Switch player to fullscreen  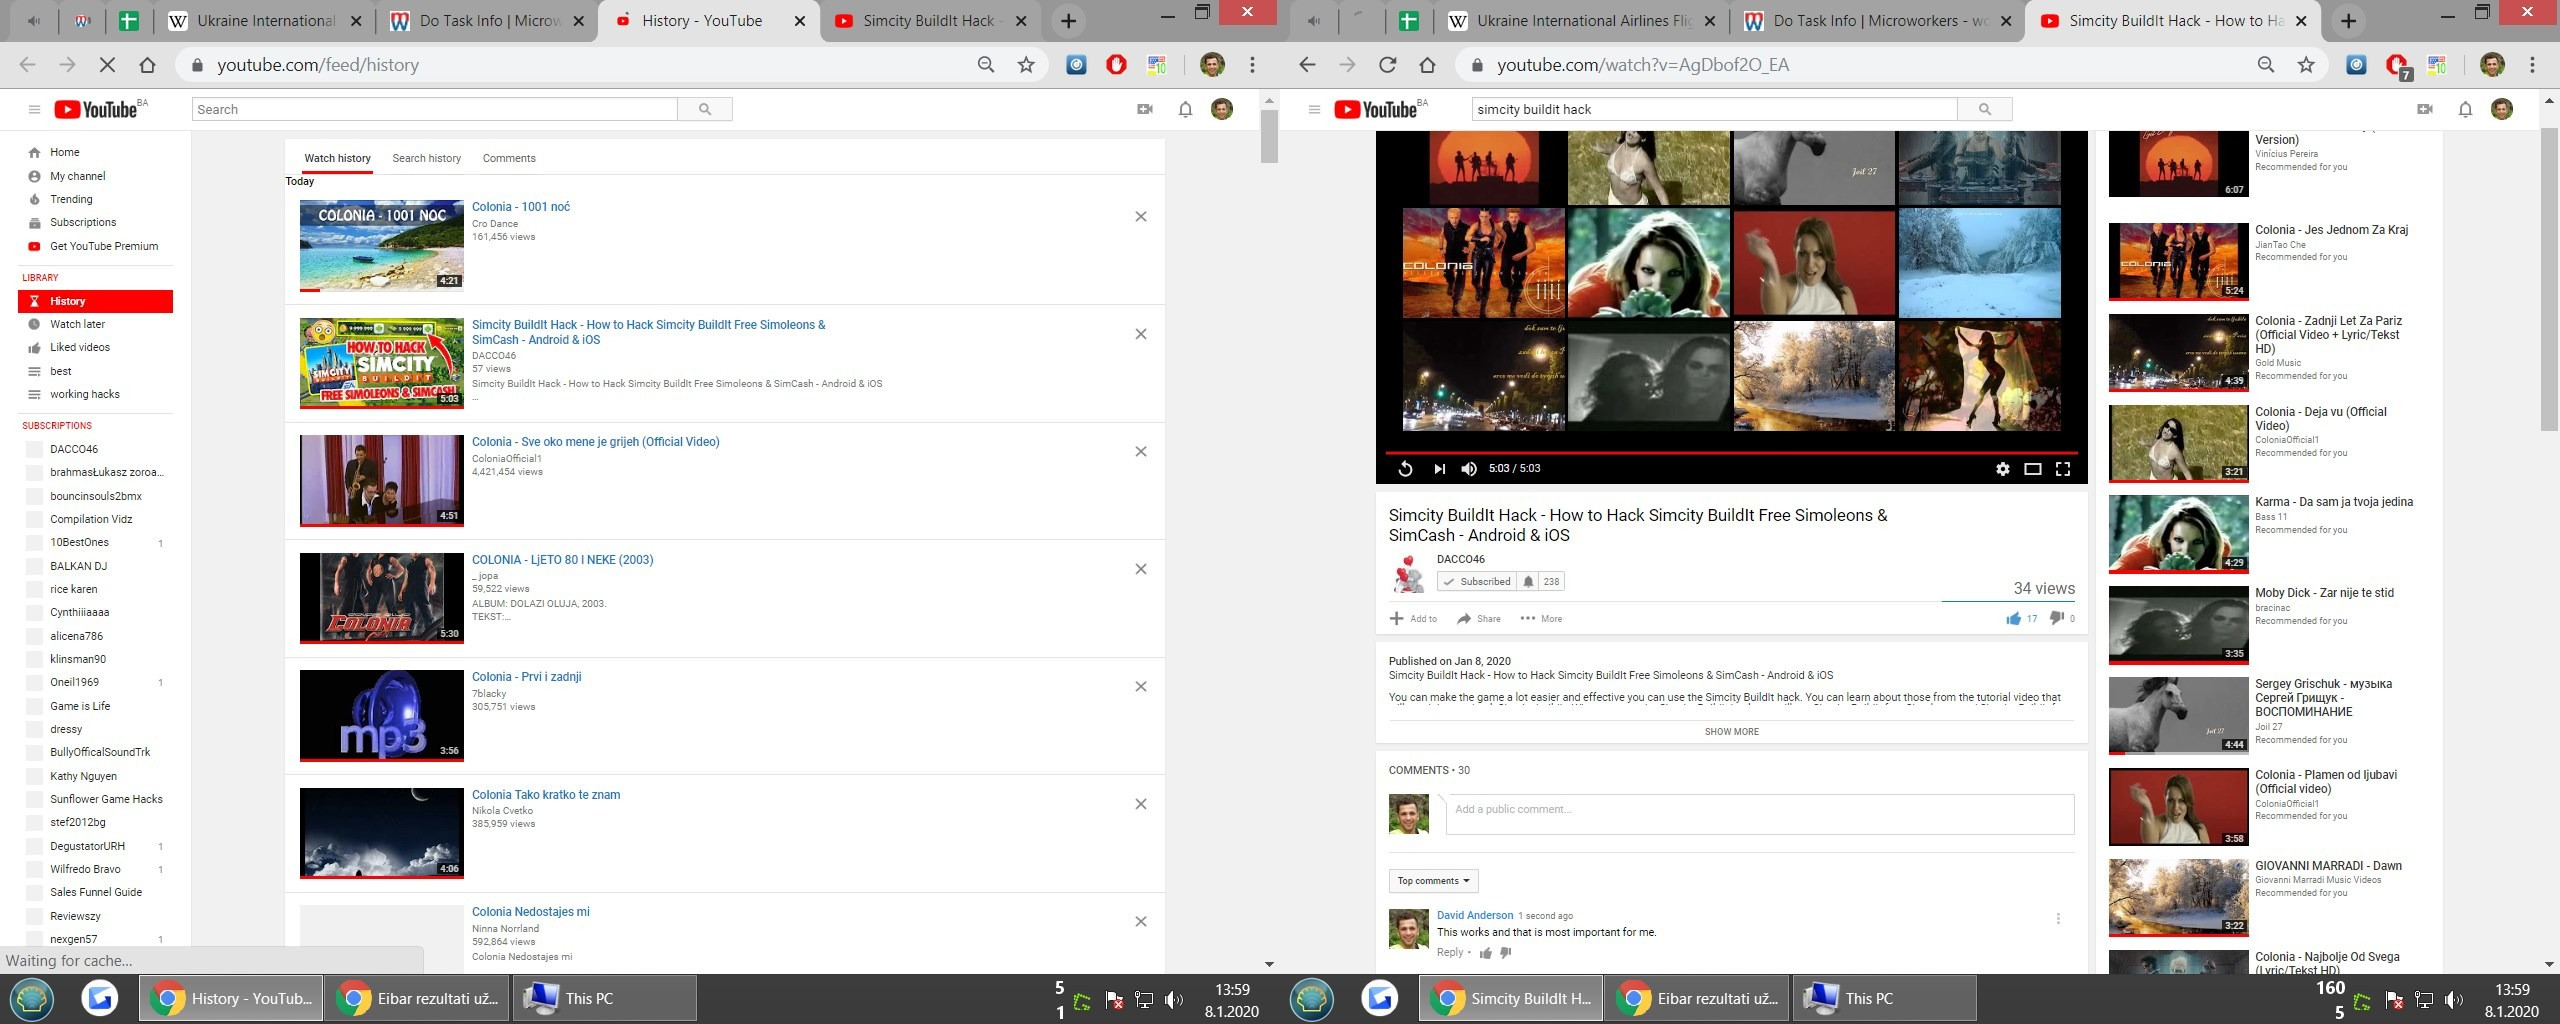[2063, 469]
